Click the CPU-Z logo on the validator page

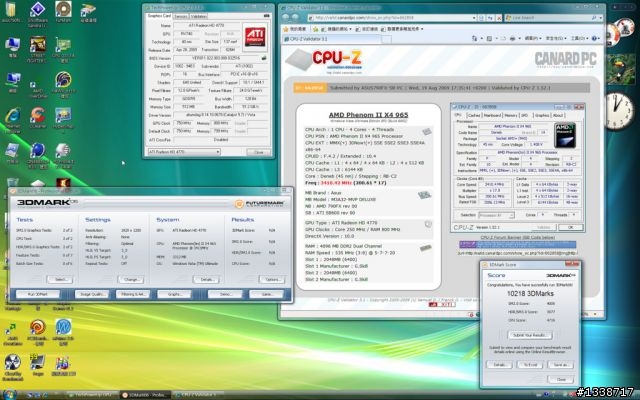[324, 60]
